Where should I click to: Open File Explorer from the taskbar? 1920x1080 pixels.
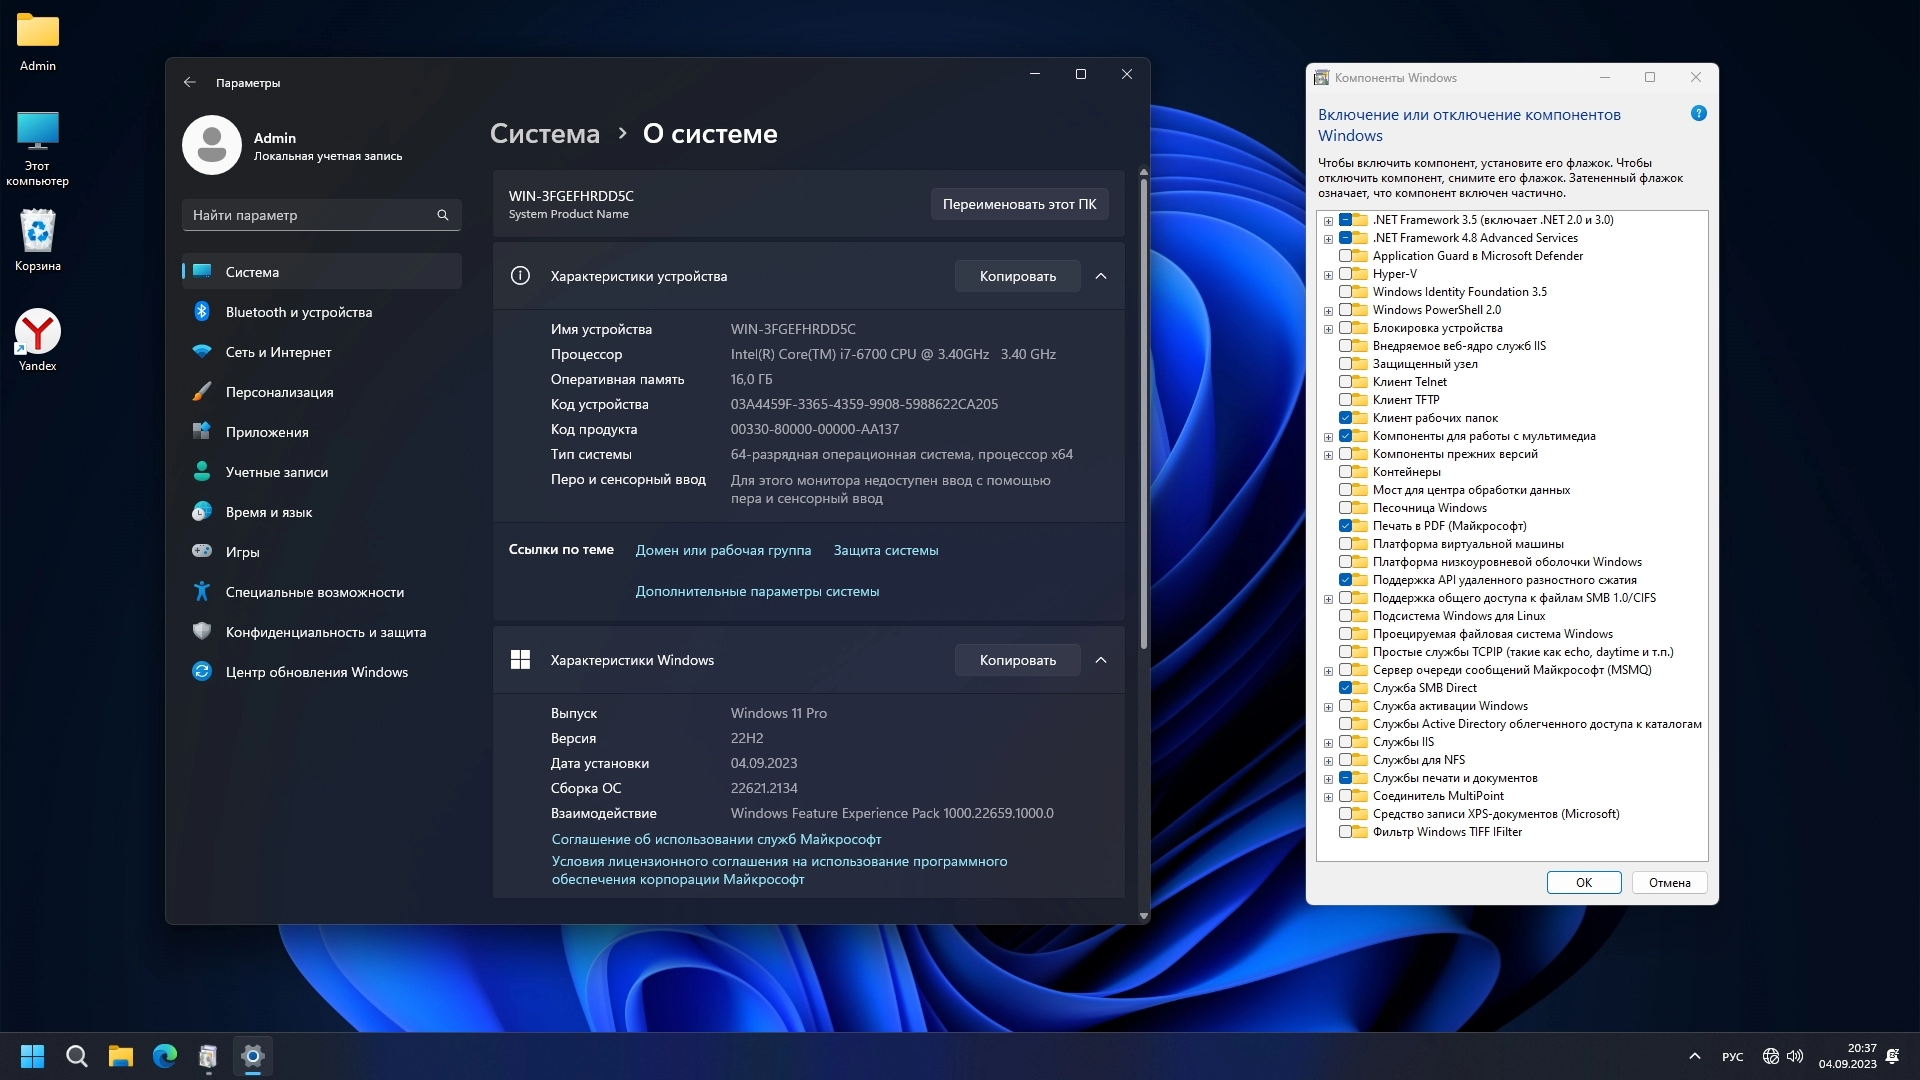pyautogui.click(x=121, y=1056)
